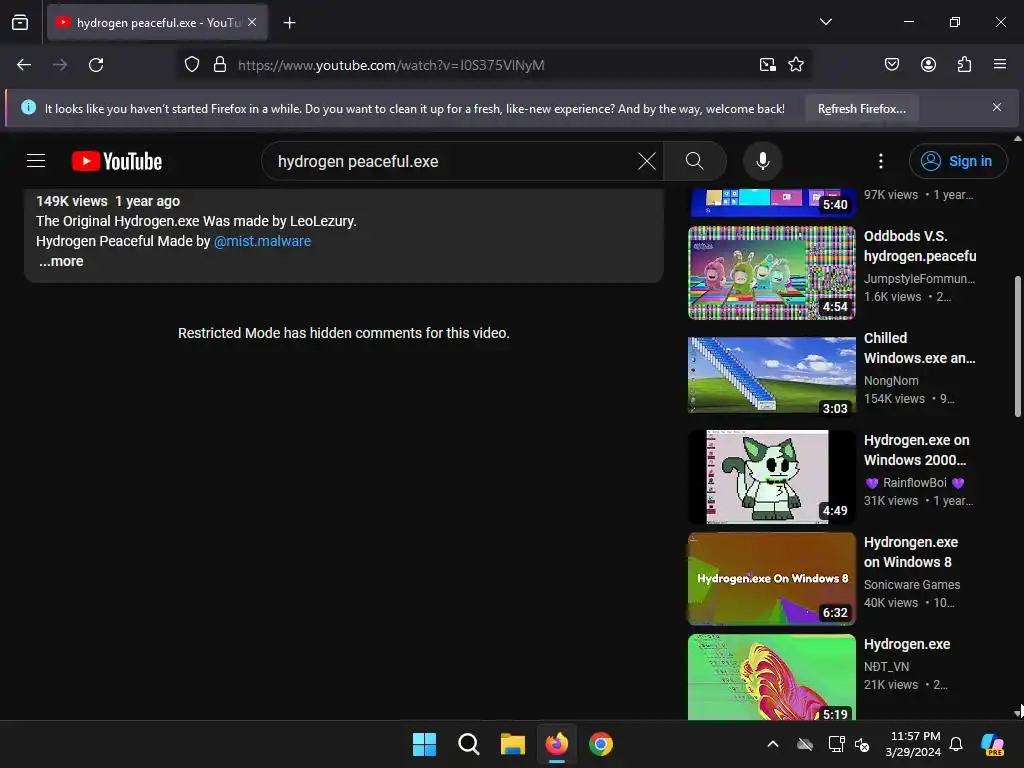Open Oddbods V.S. hydrogen.peaceful thumbnail
1024x768 pixels.
tap(771, 273)
